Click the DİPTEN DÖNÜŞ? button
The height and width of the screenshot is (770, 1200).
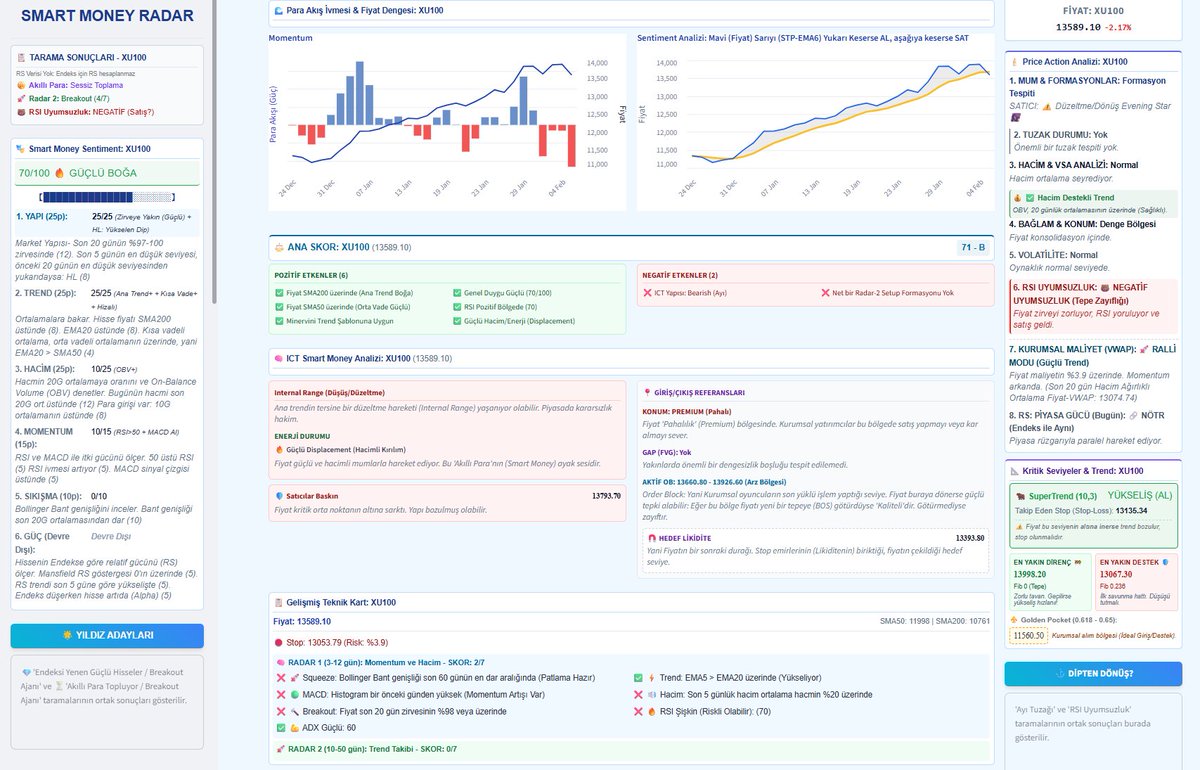tap(1093, 673)
